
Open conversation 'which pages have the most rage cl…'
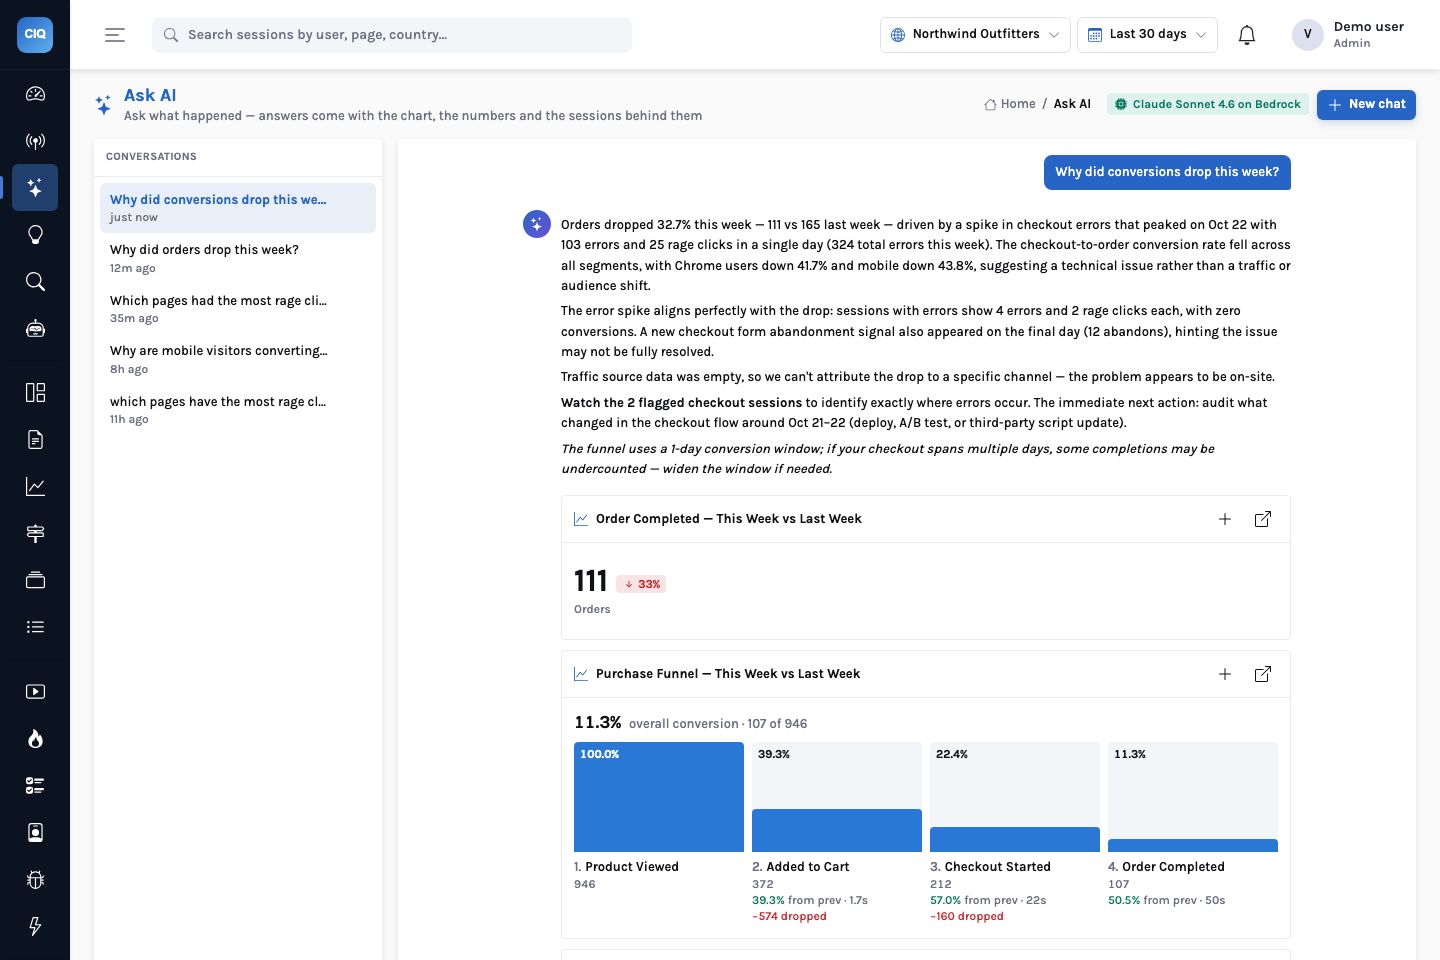pyautogui.click(x=238, y=410)
